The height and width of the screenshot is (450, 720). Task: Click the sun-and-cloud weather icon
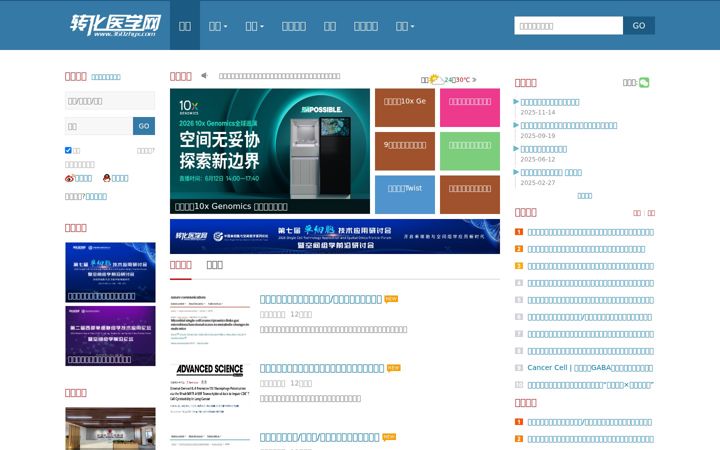[x=434, y=79]
